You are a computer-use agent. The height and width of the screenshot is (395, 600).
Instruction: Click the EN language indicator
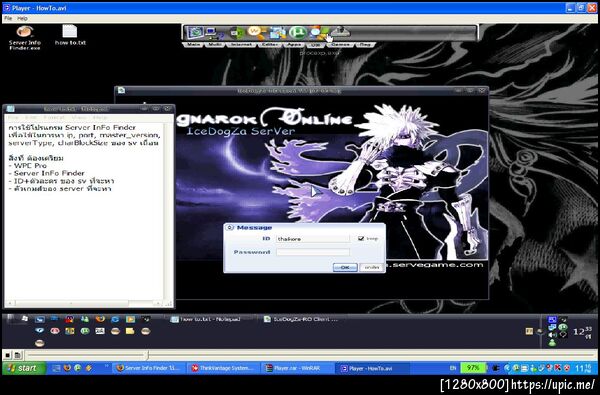pos(453,368)
